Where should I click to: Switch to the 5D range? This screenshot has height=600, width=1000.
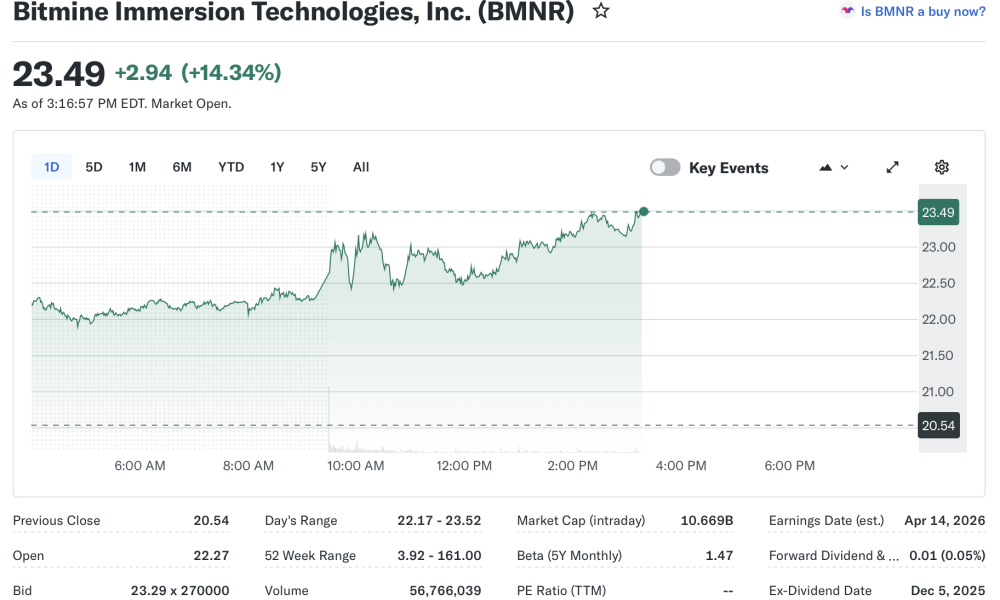click(94, 167)
